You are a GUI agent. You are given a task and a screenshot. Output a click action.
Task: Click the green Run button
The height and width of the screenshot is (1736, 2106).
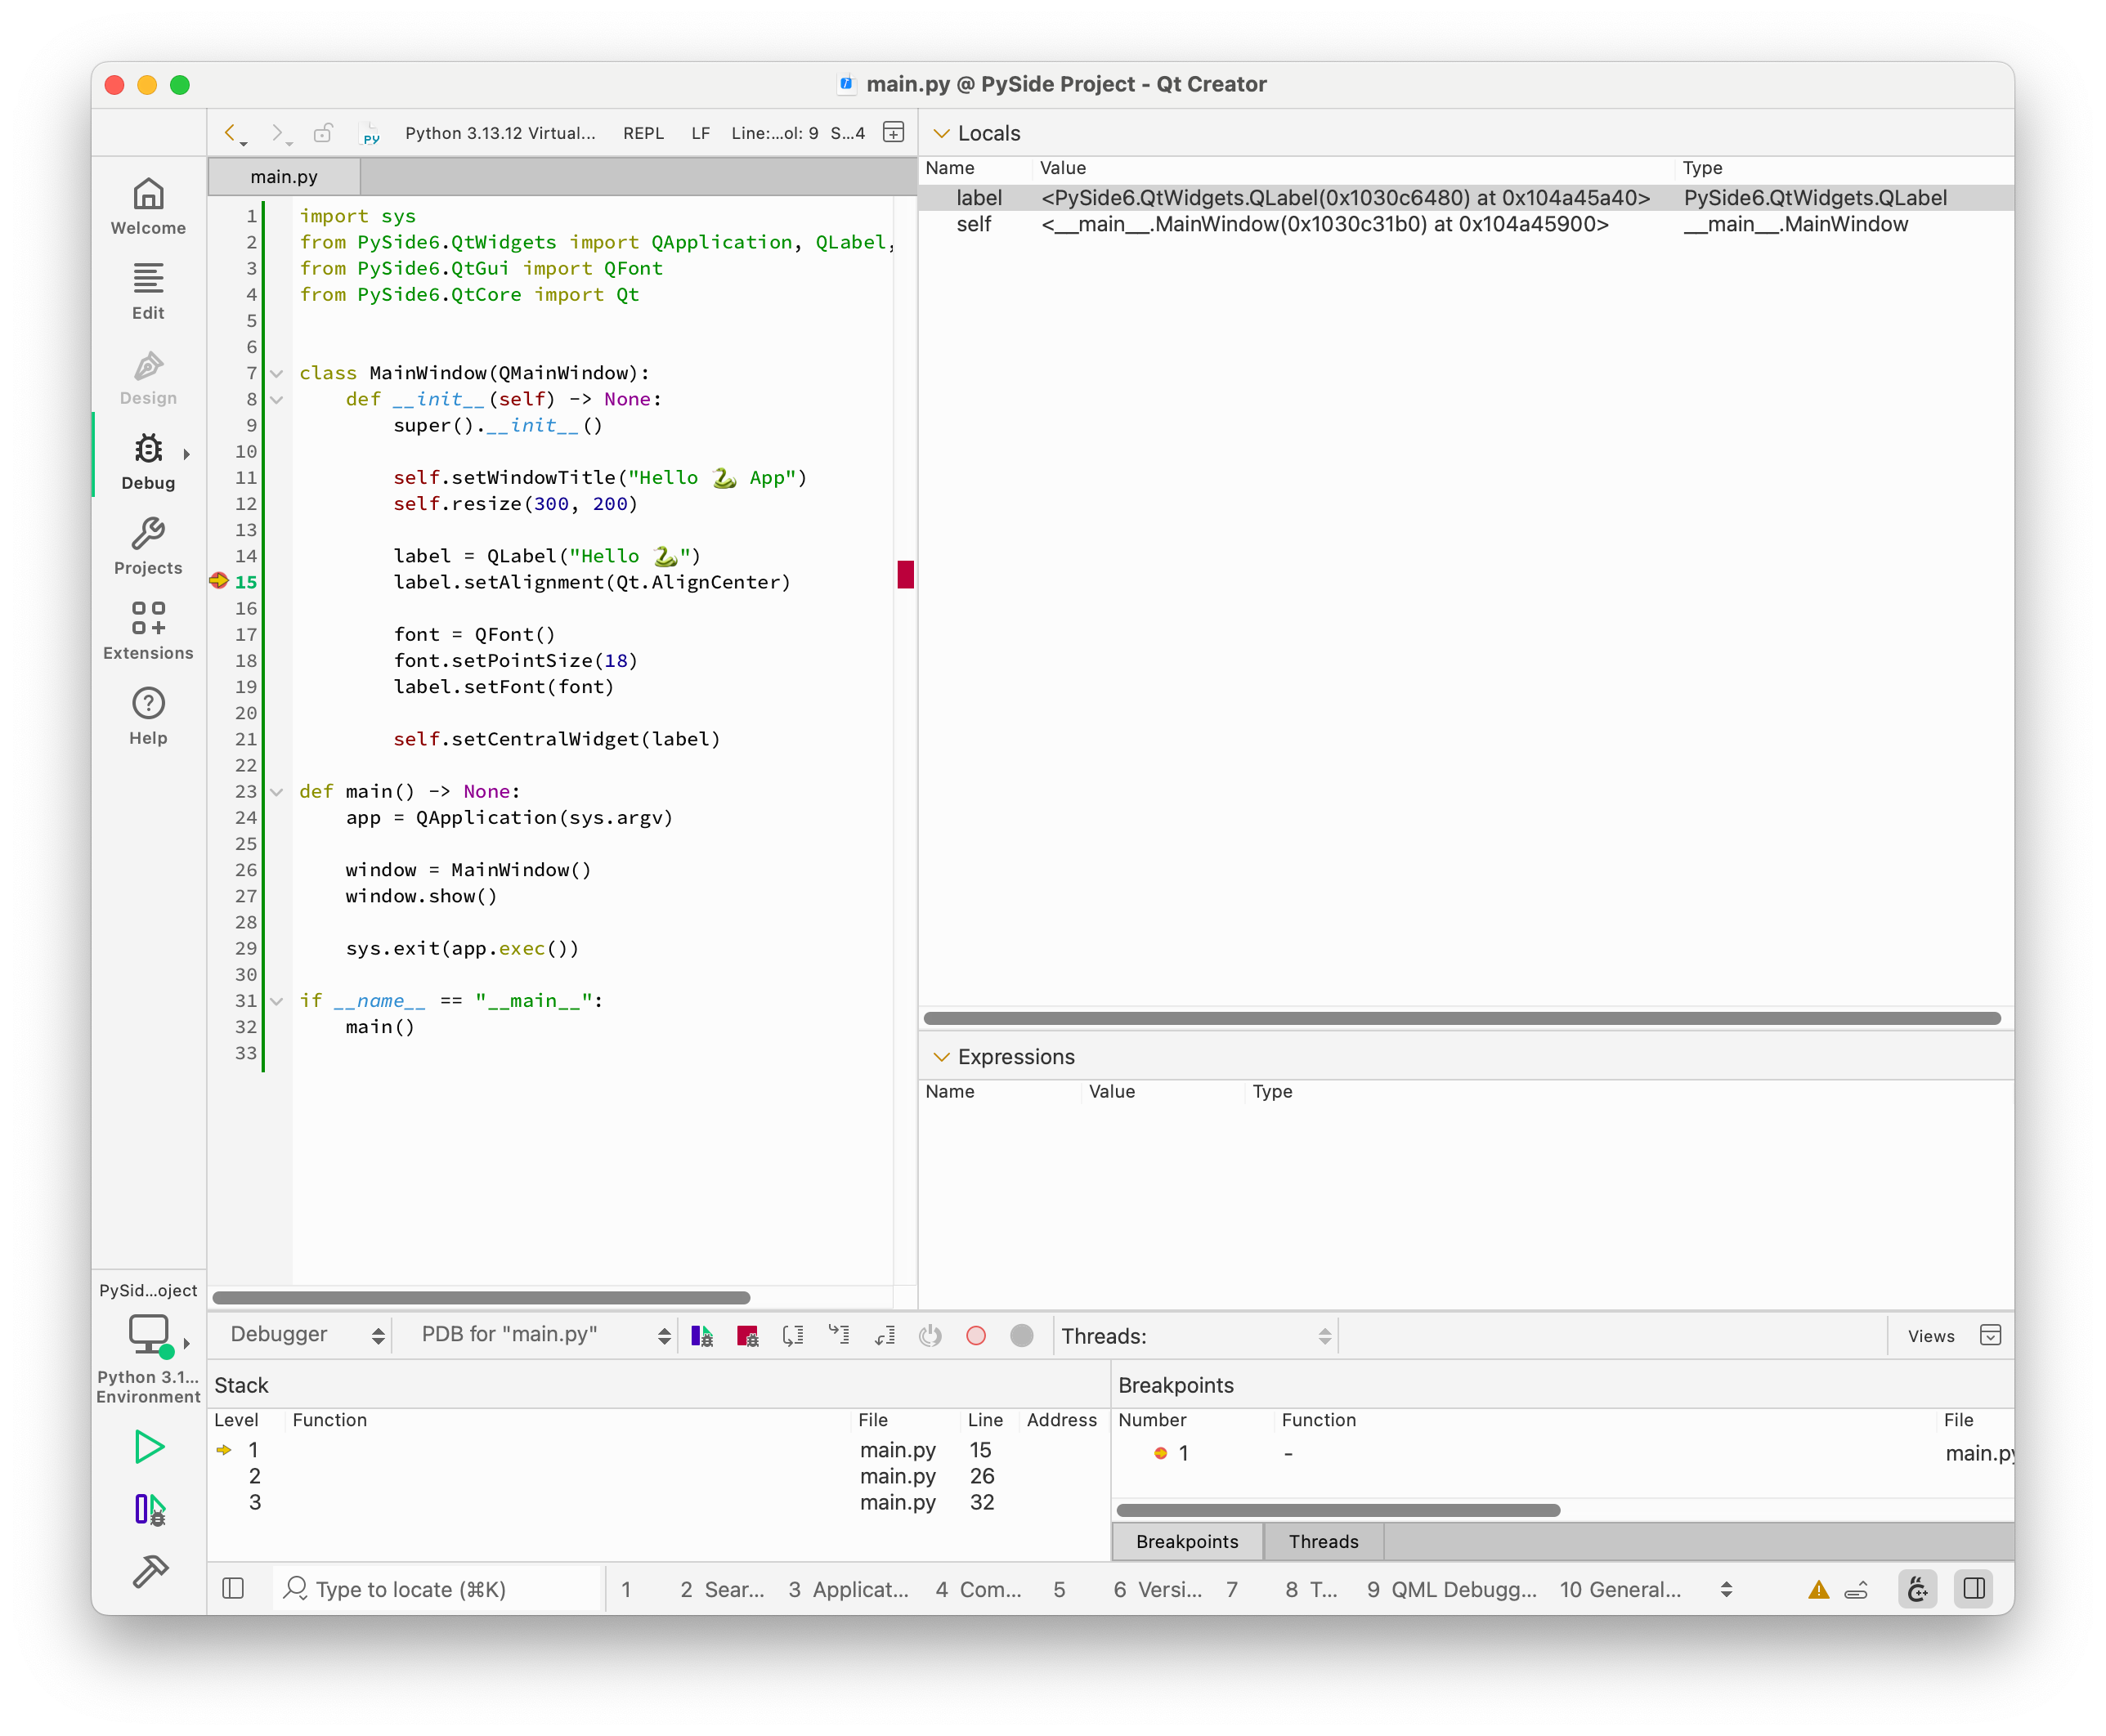click(x=148, y=1447)
